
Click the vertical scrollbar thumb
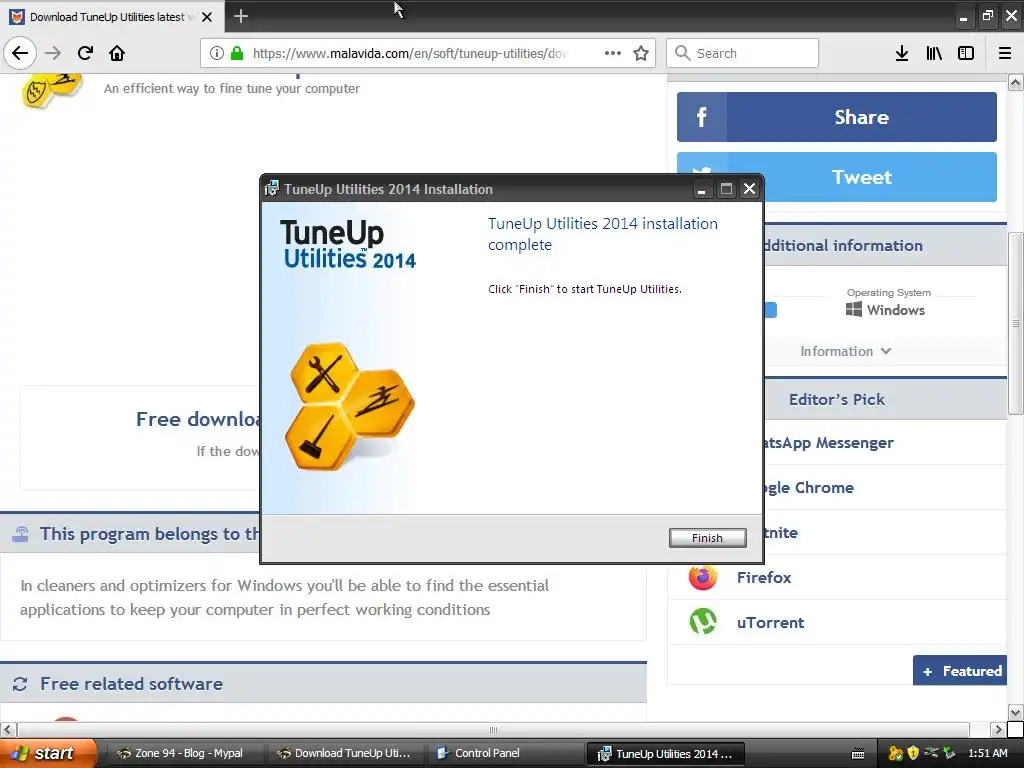(1016, 323)
